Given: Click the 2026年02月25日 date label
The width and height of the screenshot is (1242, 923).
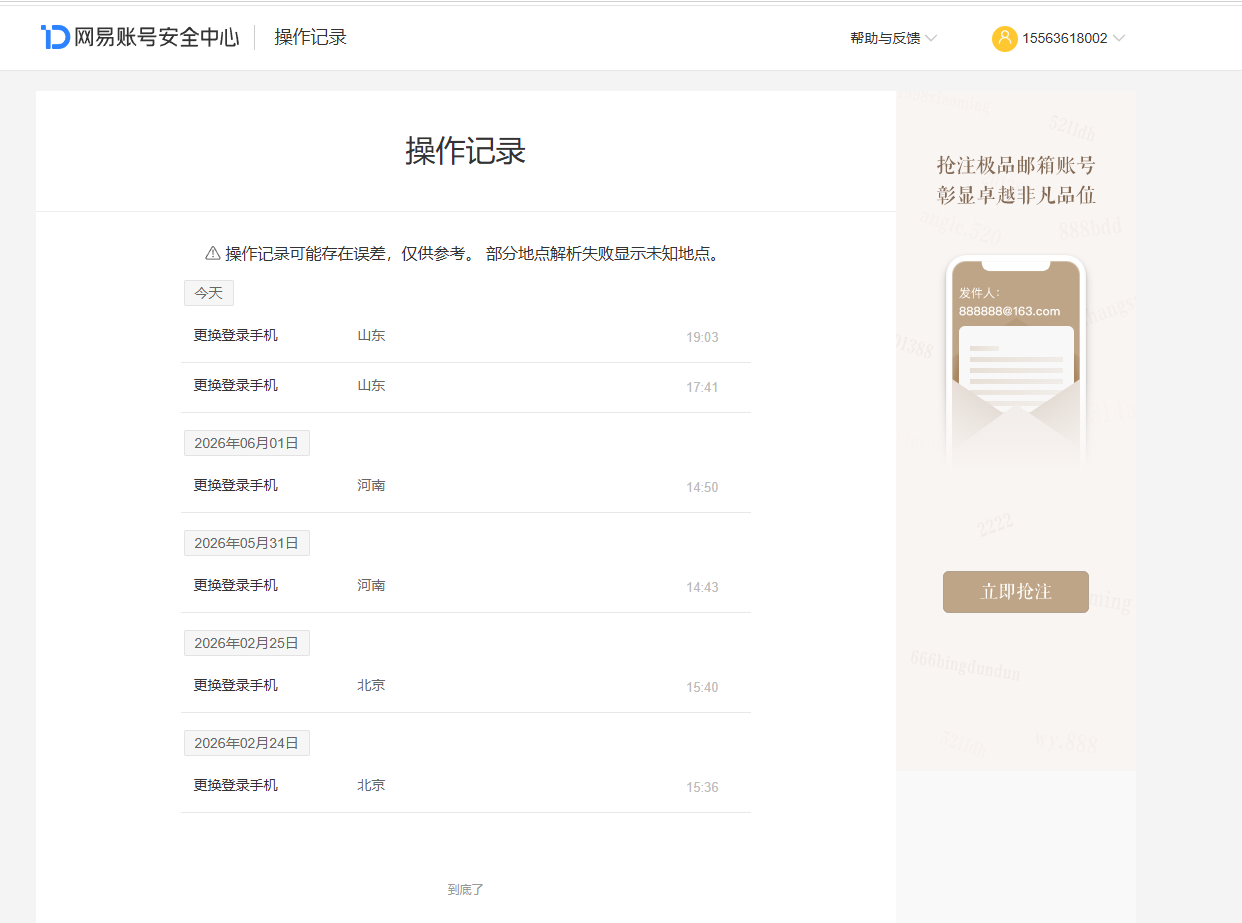Looking at the screenshot, I should tap(247, 643).
